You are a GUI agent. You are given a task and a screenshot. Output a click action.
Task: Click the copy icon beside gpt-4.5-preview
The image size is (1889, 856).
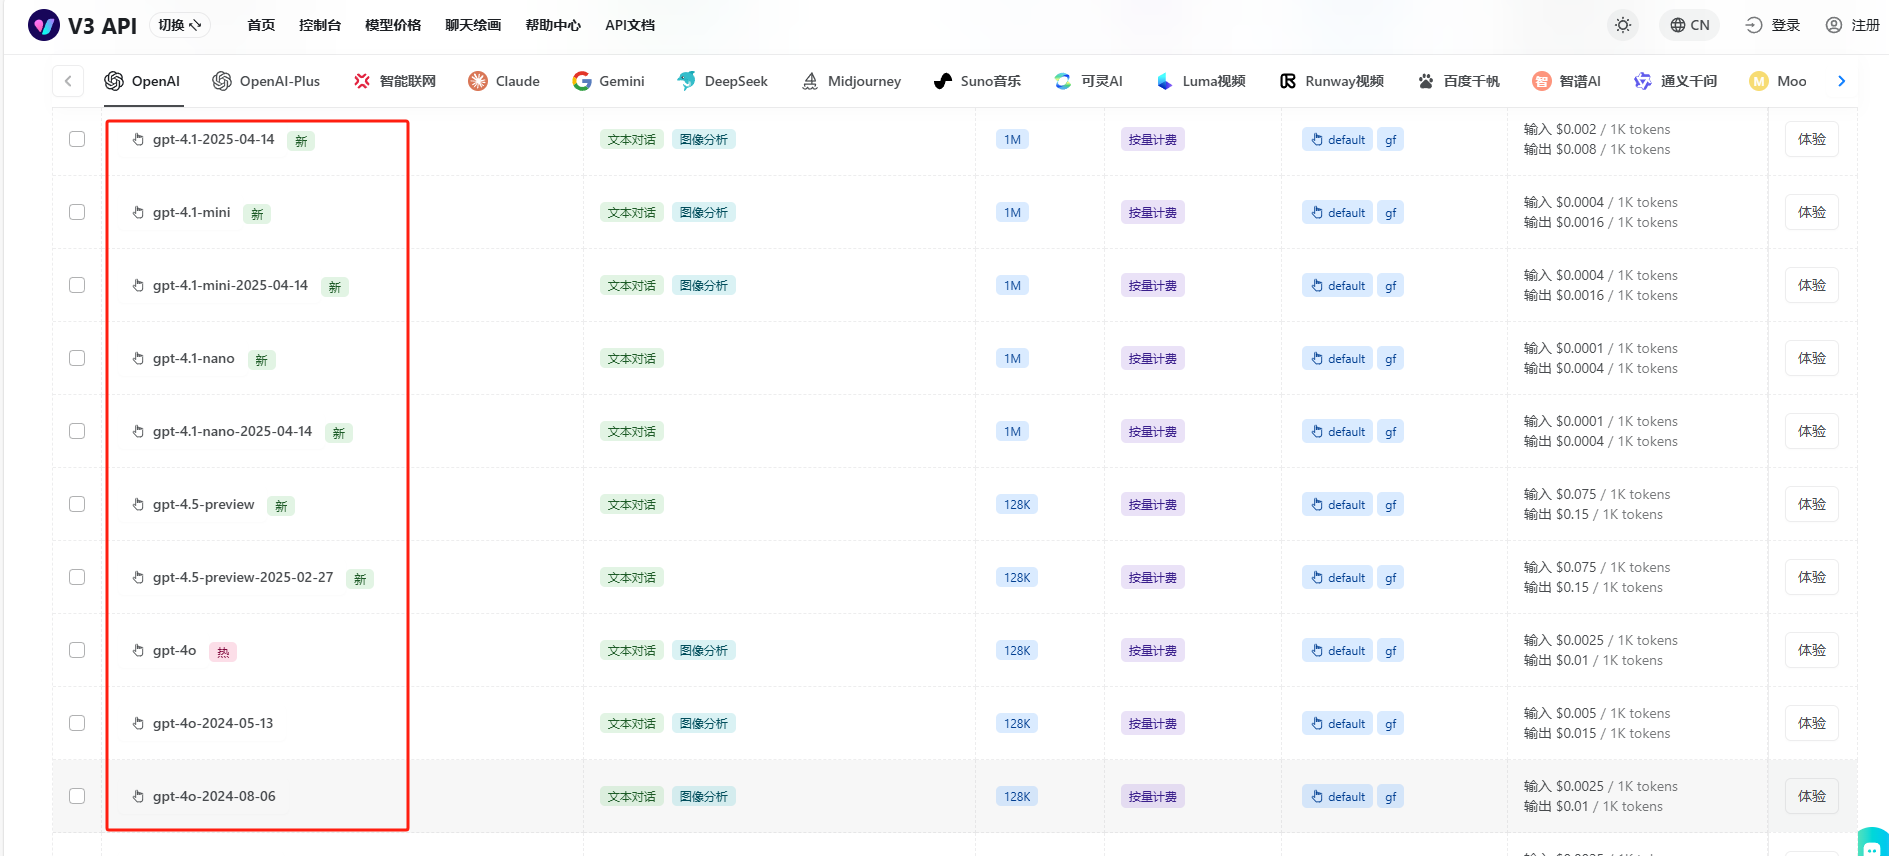(x=138, y=504)
